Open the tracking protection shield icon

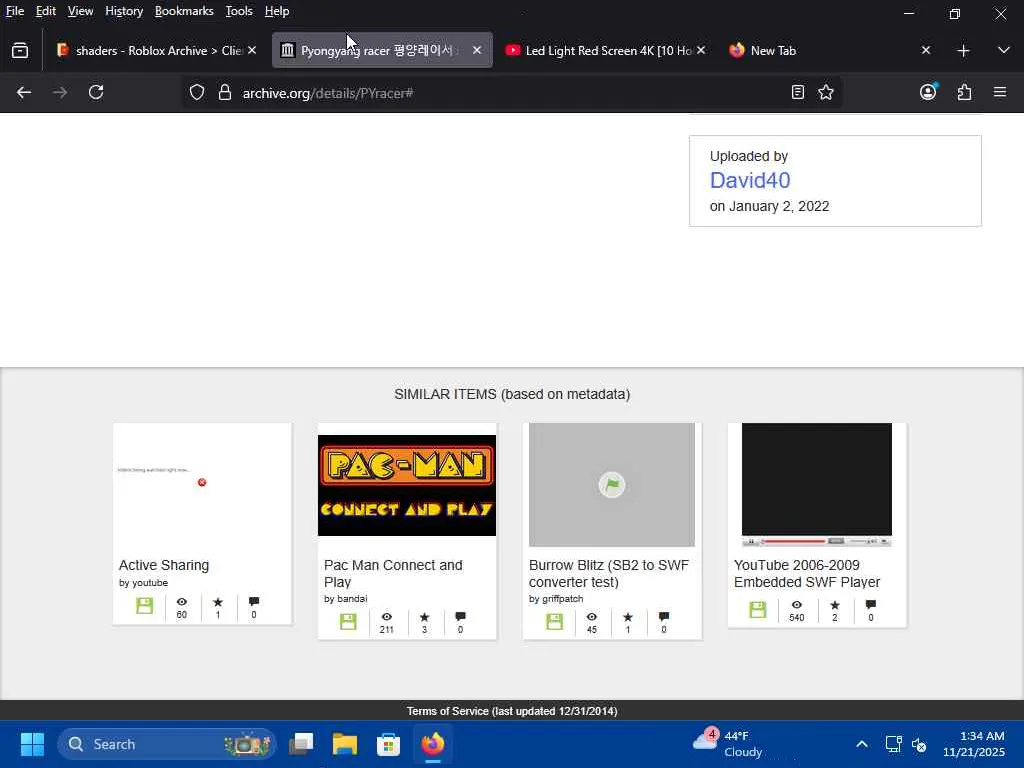(x=197, y=93)
